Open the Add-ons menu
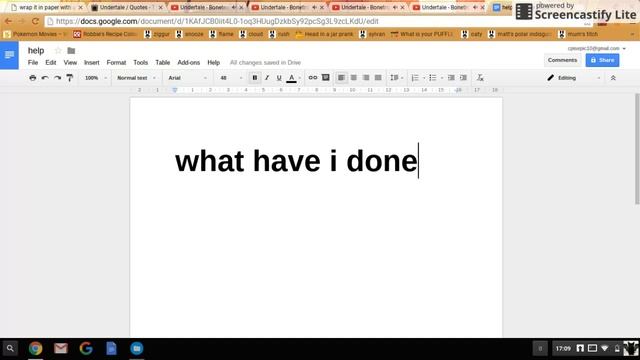 tap(189, 62)
